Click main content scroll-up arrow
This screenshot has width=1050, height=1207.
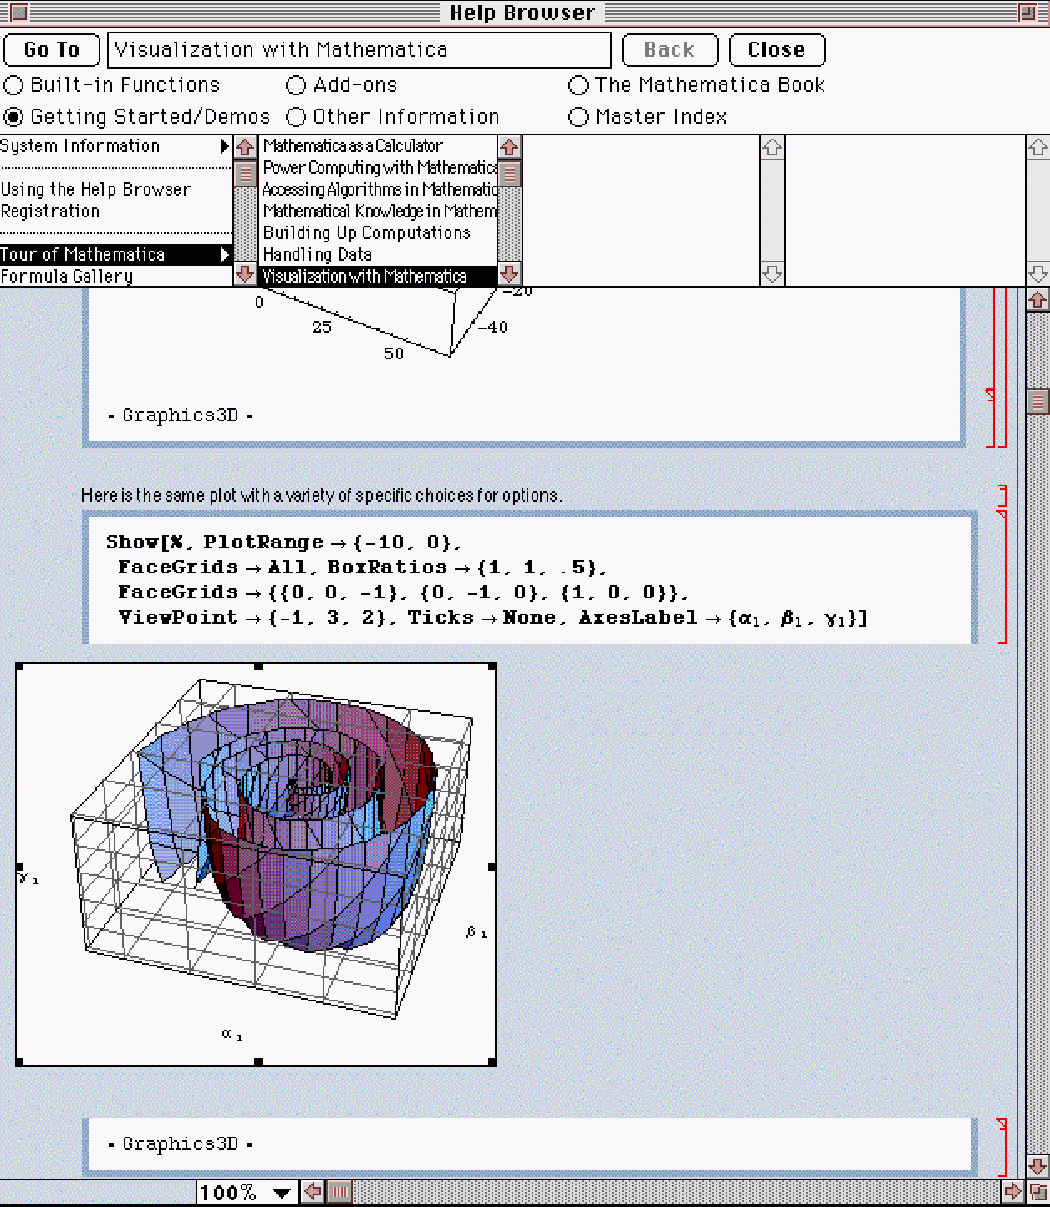(1038, 300)
